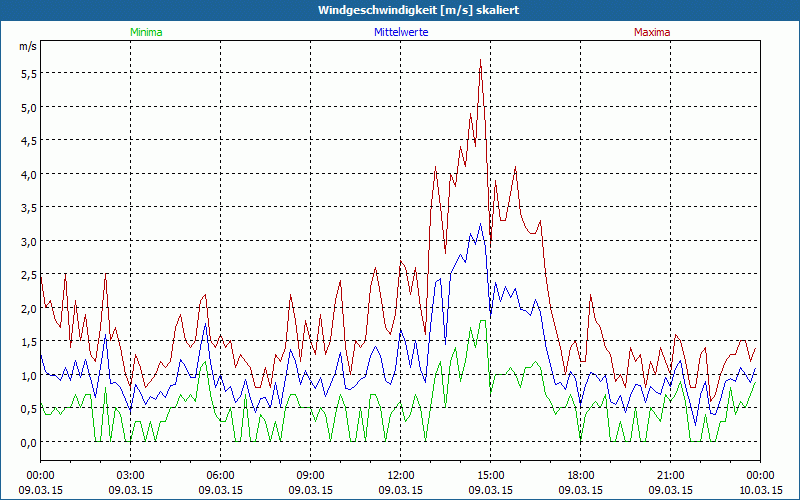This screenshot has width=800, height=500.
Task: Click the "2,5" y-axis value
Action: 29,275
